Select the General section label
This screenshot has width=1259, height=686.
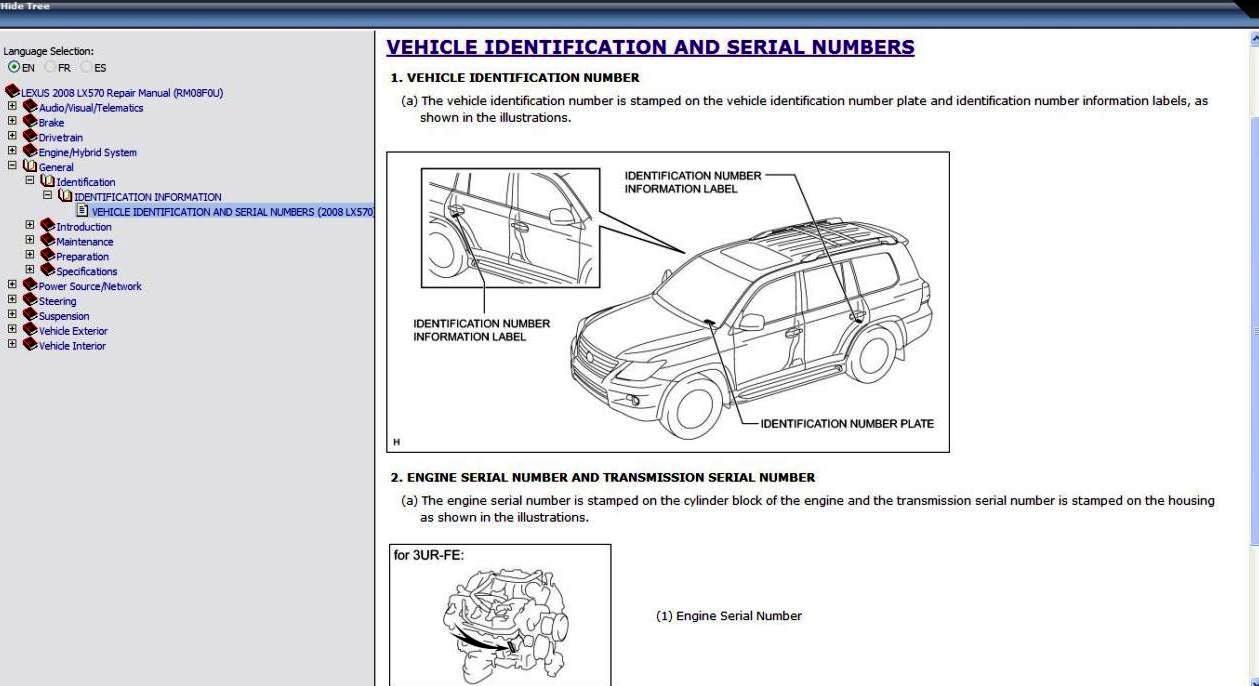pos(56,168)
